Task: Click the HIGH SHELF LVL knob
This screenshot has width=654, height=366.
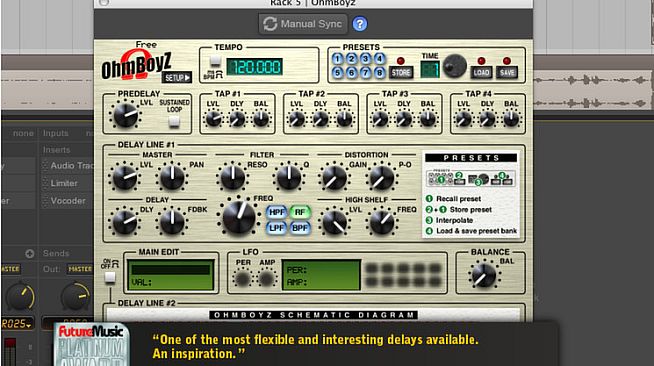Action: coord(335,222)
